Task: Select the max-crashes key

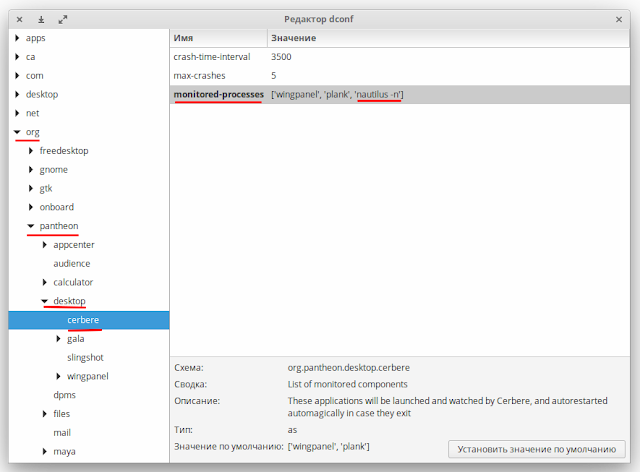Action: pyautogui.click(x=199, y=76)
